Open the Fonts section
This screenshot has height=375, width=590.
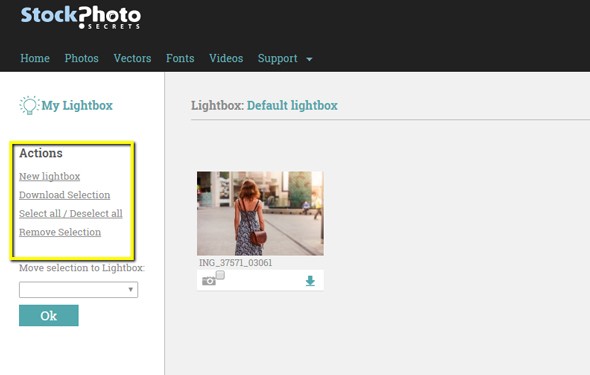[x=180, y=58]
